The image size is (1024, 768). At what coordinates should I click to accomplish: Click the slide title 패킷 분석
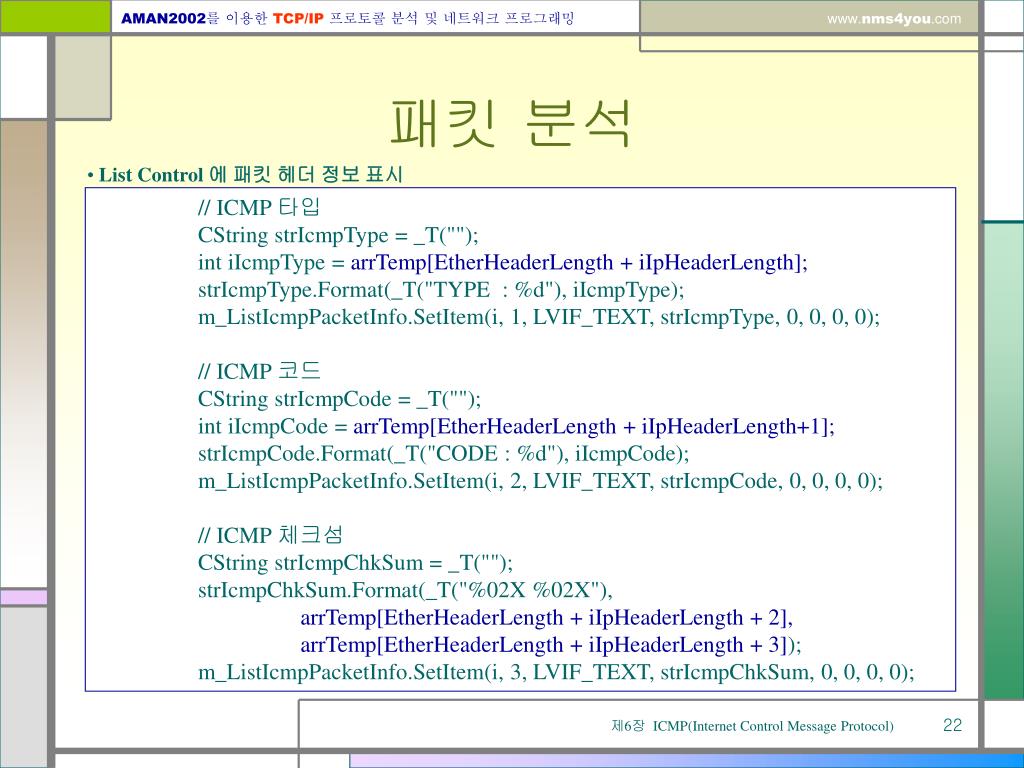click(511, 123)
